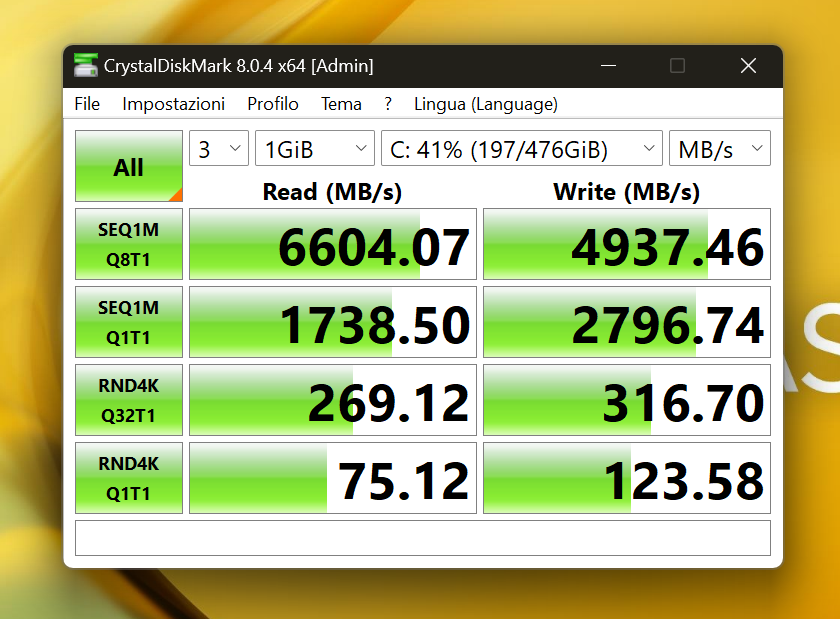The width and height of the screenshot is (840, 619).
Task: Expand the 1GiB test size dropdown
Action: (x=314, y=148)
